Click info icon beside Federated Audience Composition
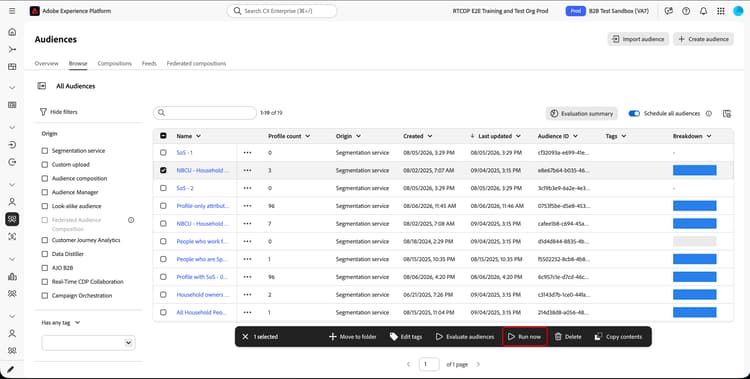Screen dimensions: 750x379 tap(131, 220)
